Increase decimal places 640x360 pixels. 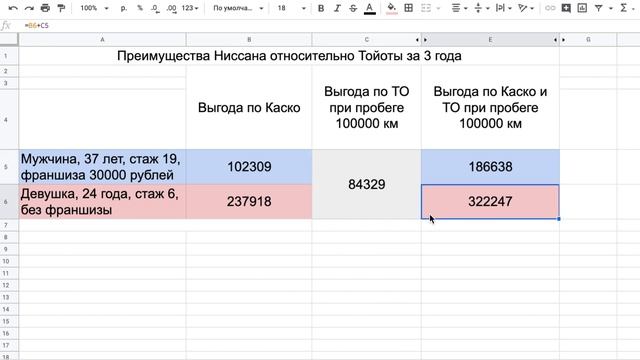[172, 8]
